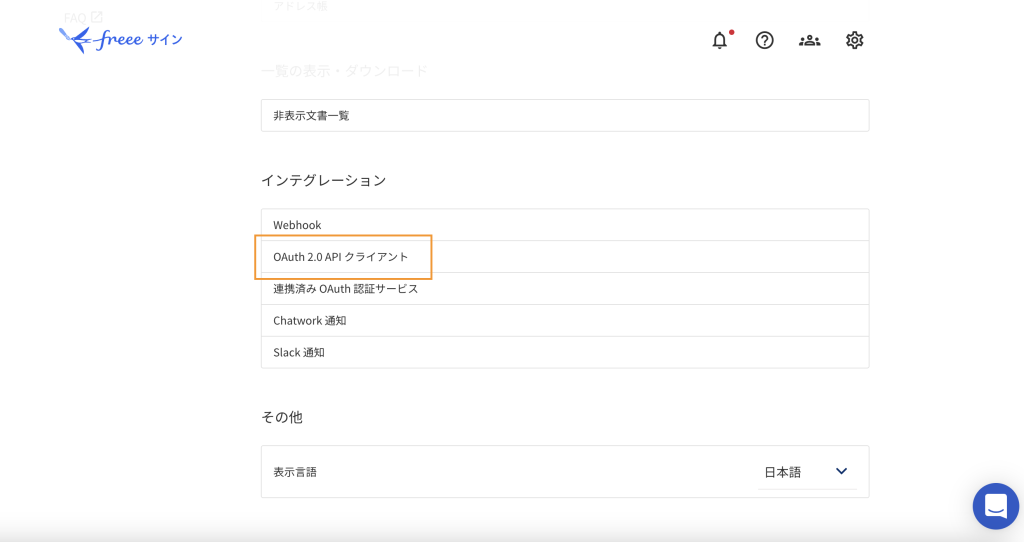Open the settings gear icon
Viewport: 1024px width, 542px height.
coord(854,40)
